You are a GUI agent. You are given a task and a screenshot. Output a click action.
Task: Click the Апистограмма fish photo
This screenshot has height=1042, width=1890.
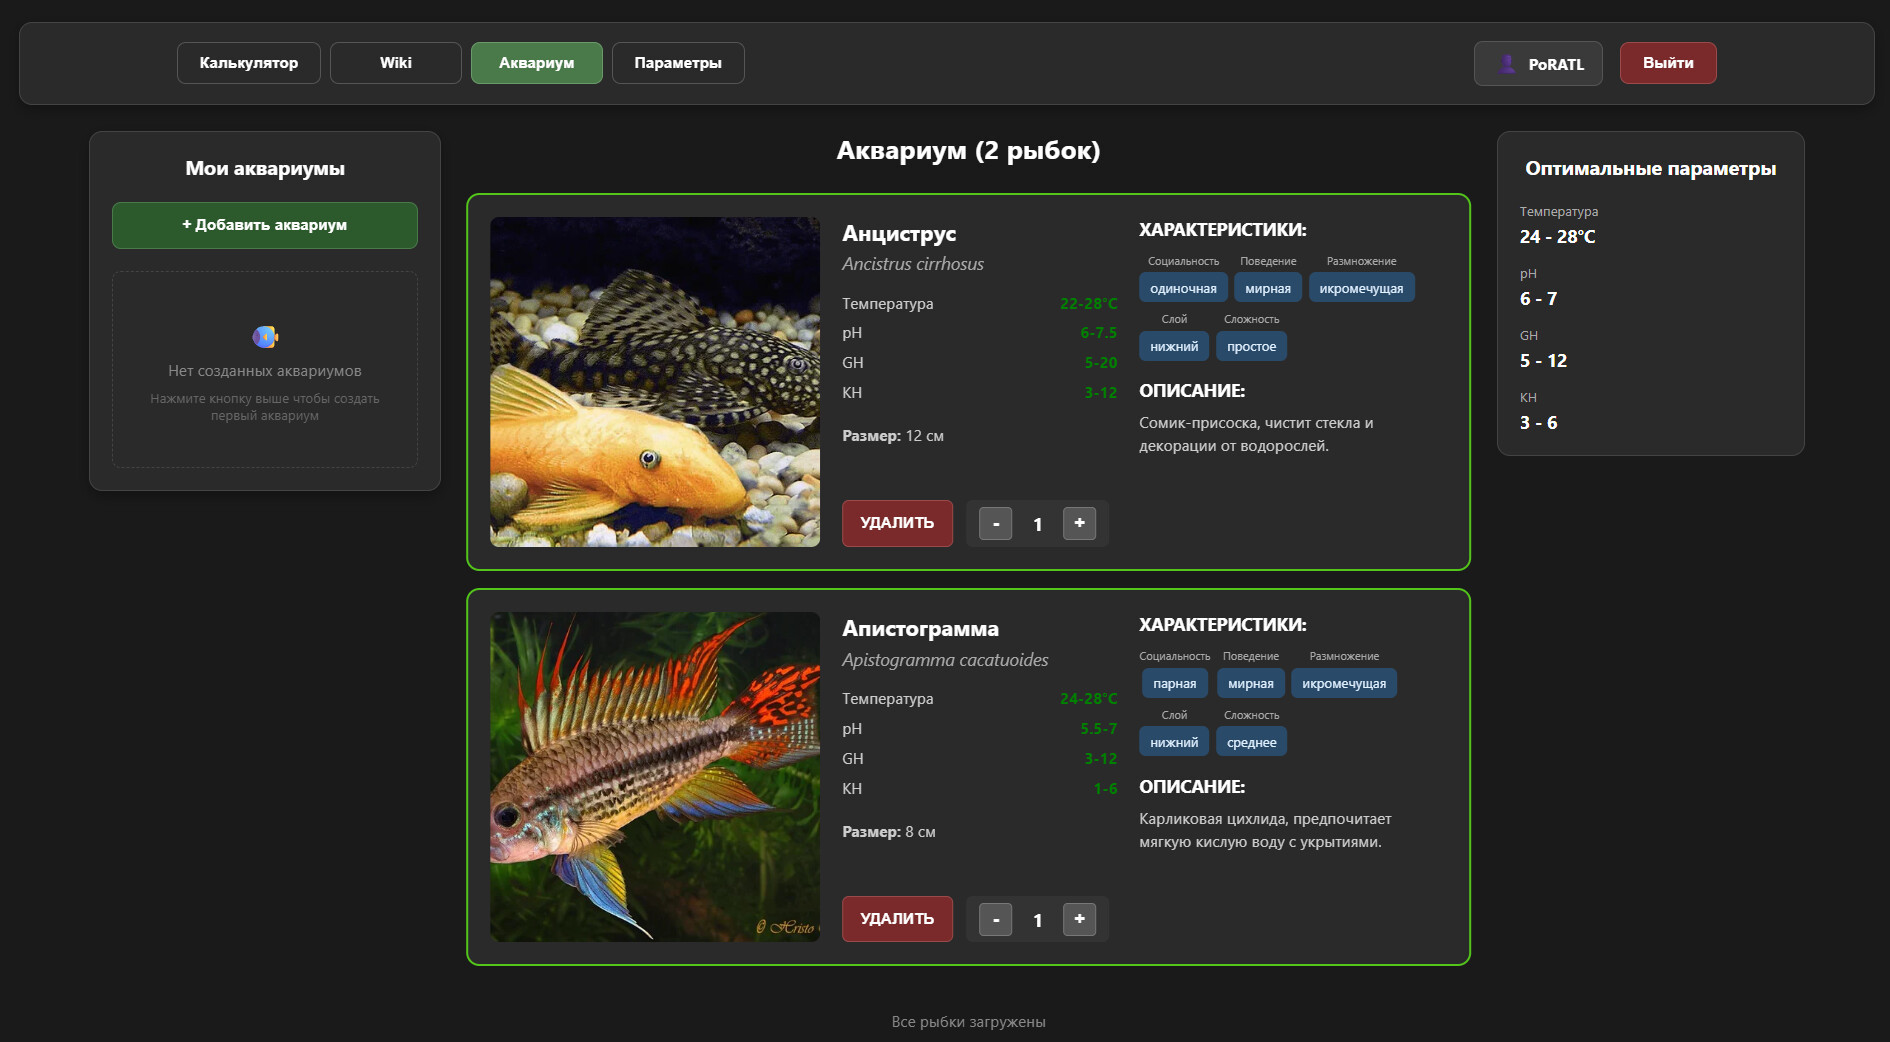point(655,777)
